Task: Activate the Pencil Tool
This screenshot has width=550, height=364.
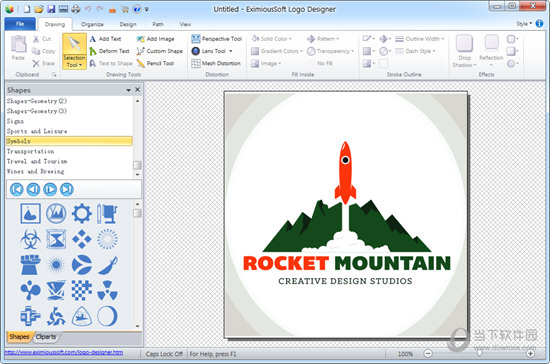Action: [155, 63]
